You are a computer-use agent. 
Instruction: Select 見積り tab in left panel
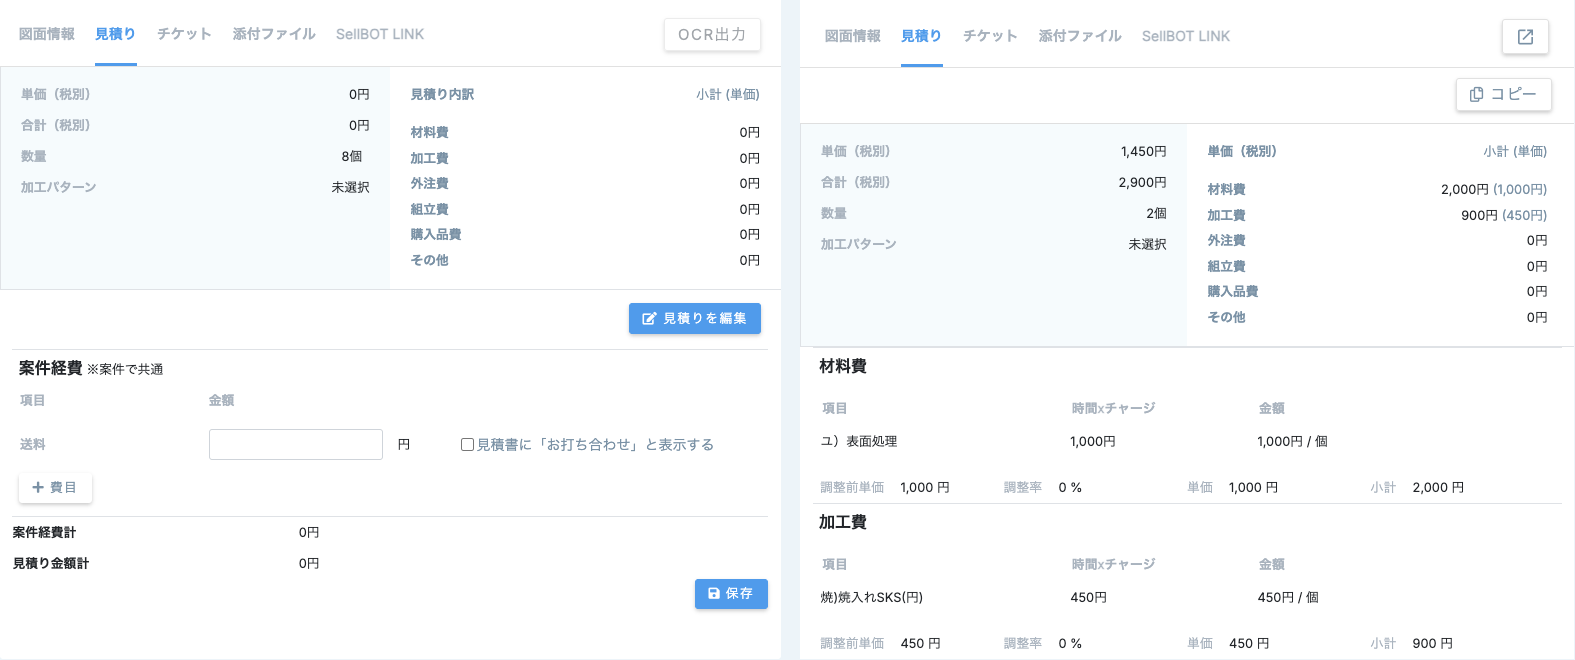click(x=116, y=34)
